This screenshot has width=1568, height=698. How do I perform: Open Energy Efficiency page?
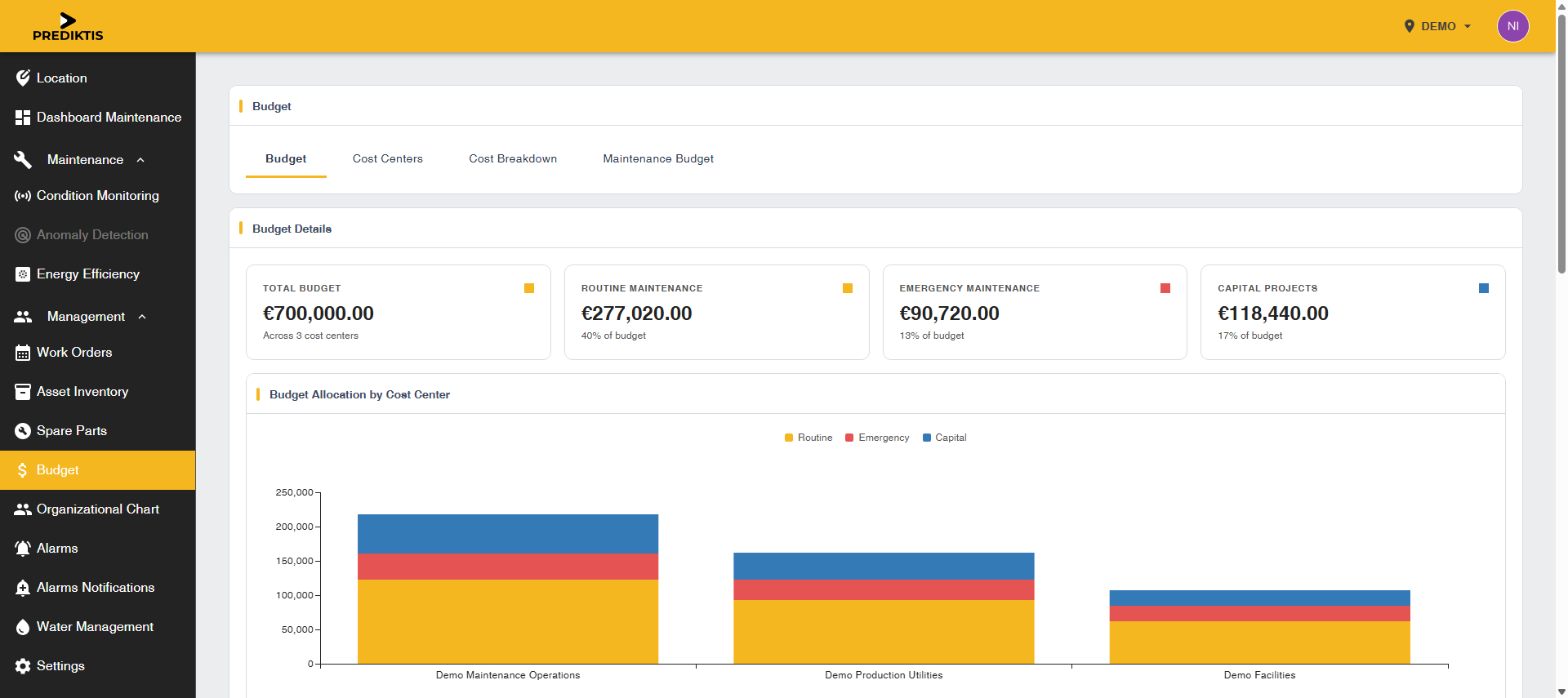[x=98, y=274]
